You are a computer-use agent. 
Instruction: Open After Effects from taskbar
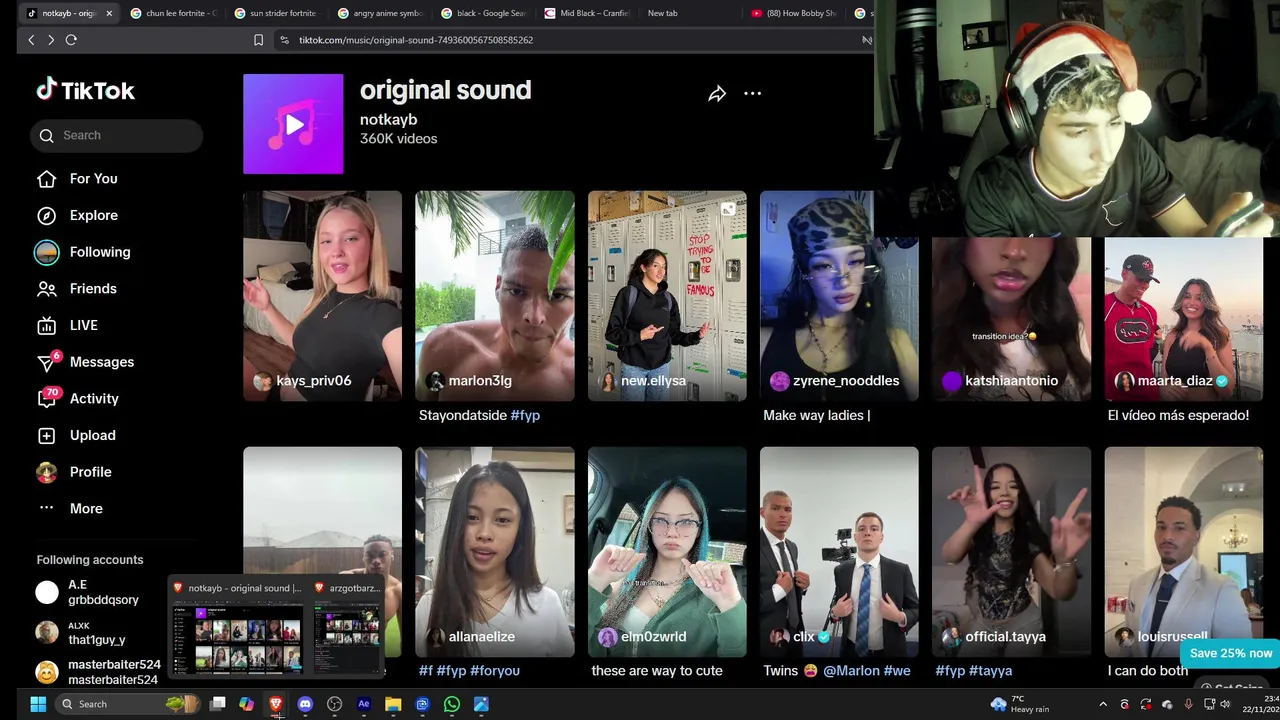point(364,704)
